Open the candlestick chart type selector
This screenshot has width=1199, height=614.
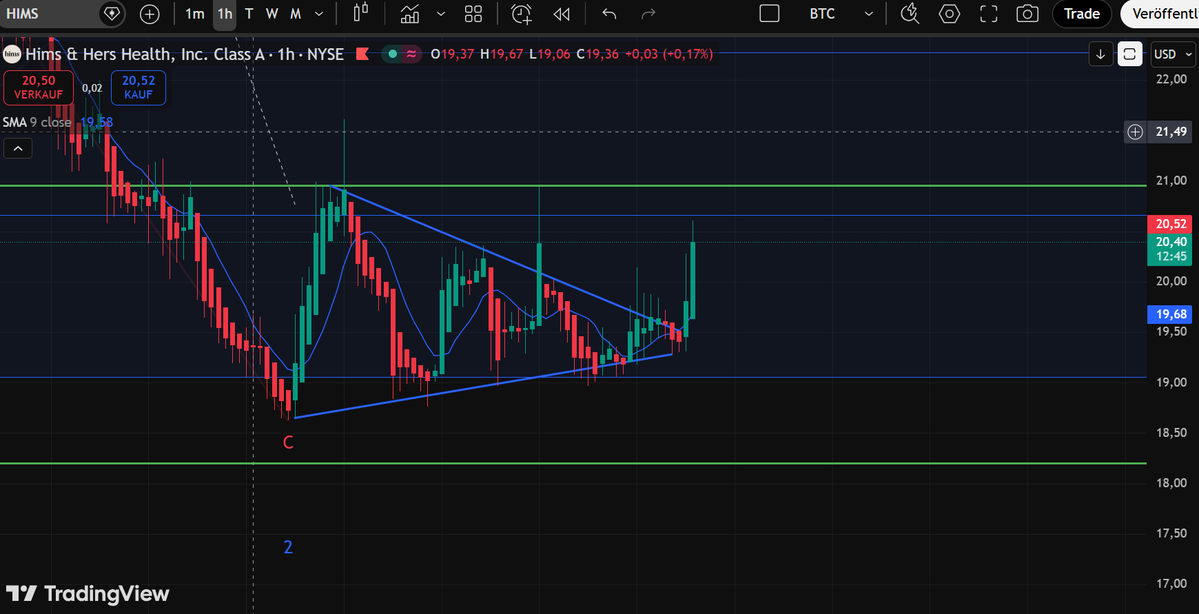(x=361, y=14)
